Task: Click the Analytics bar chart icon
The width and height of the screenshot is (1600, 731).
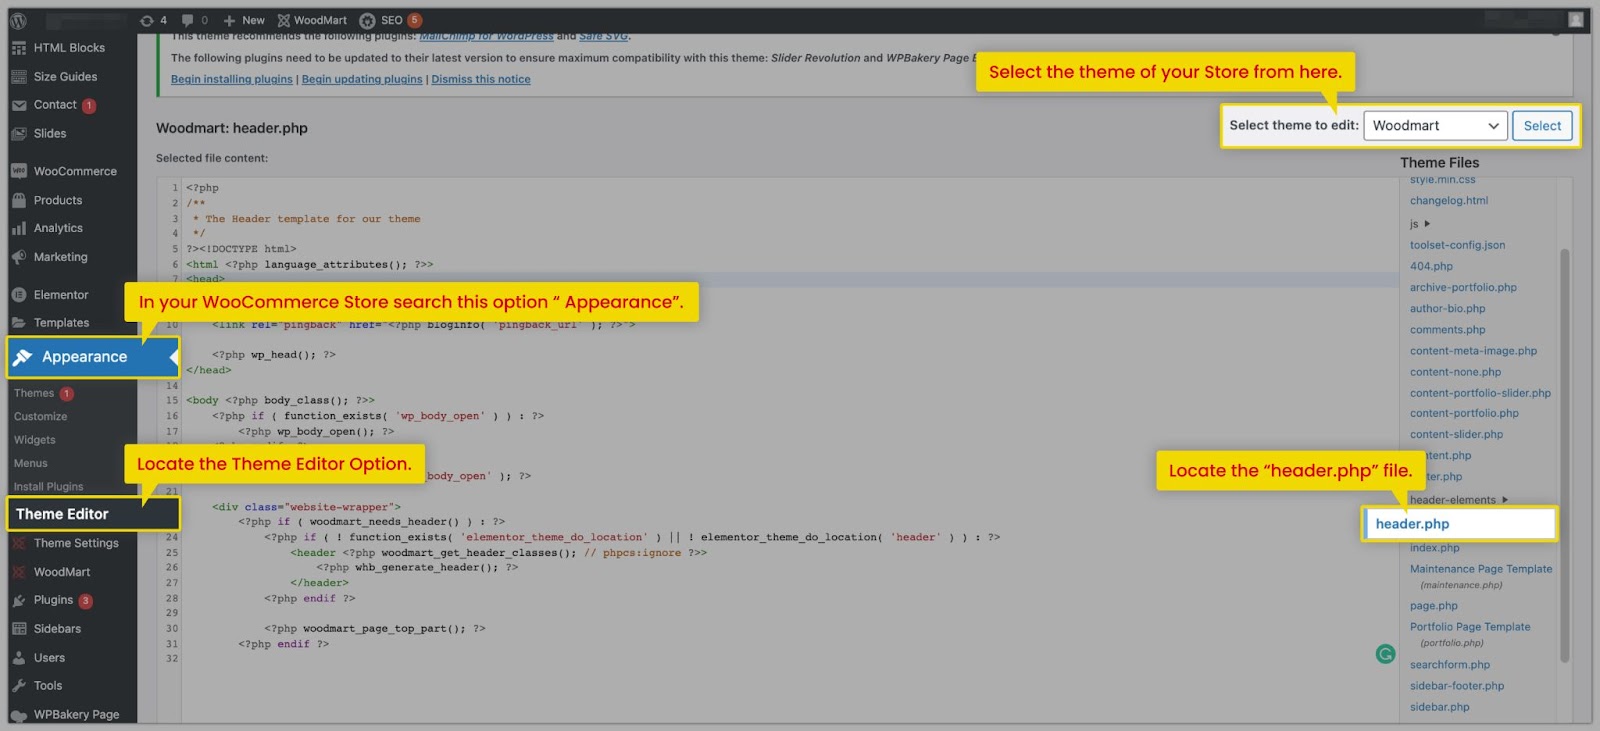Action: [x=19, y=228]
